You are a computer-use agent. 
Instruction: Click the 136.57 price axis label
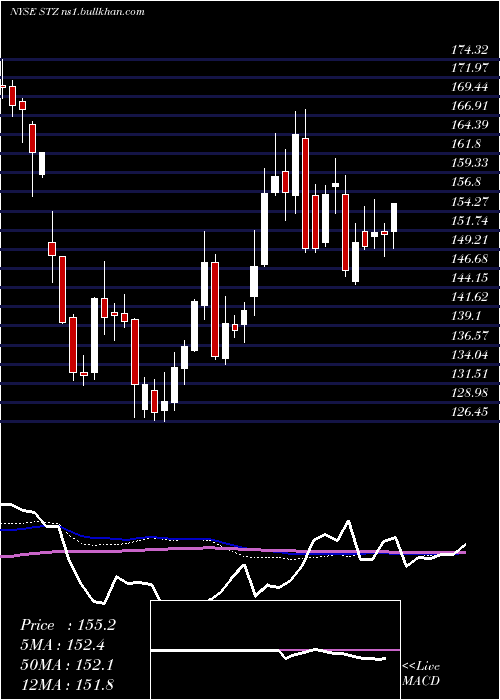click(469, 335)
